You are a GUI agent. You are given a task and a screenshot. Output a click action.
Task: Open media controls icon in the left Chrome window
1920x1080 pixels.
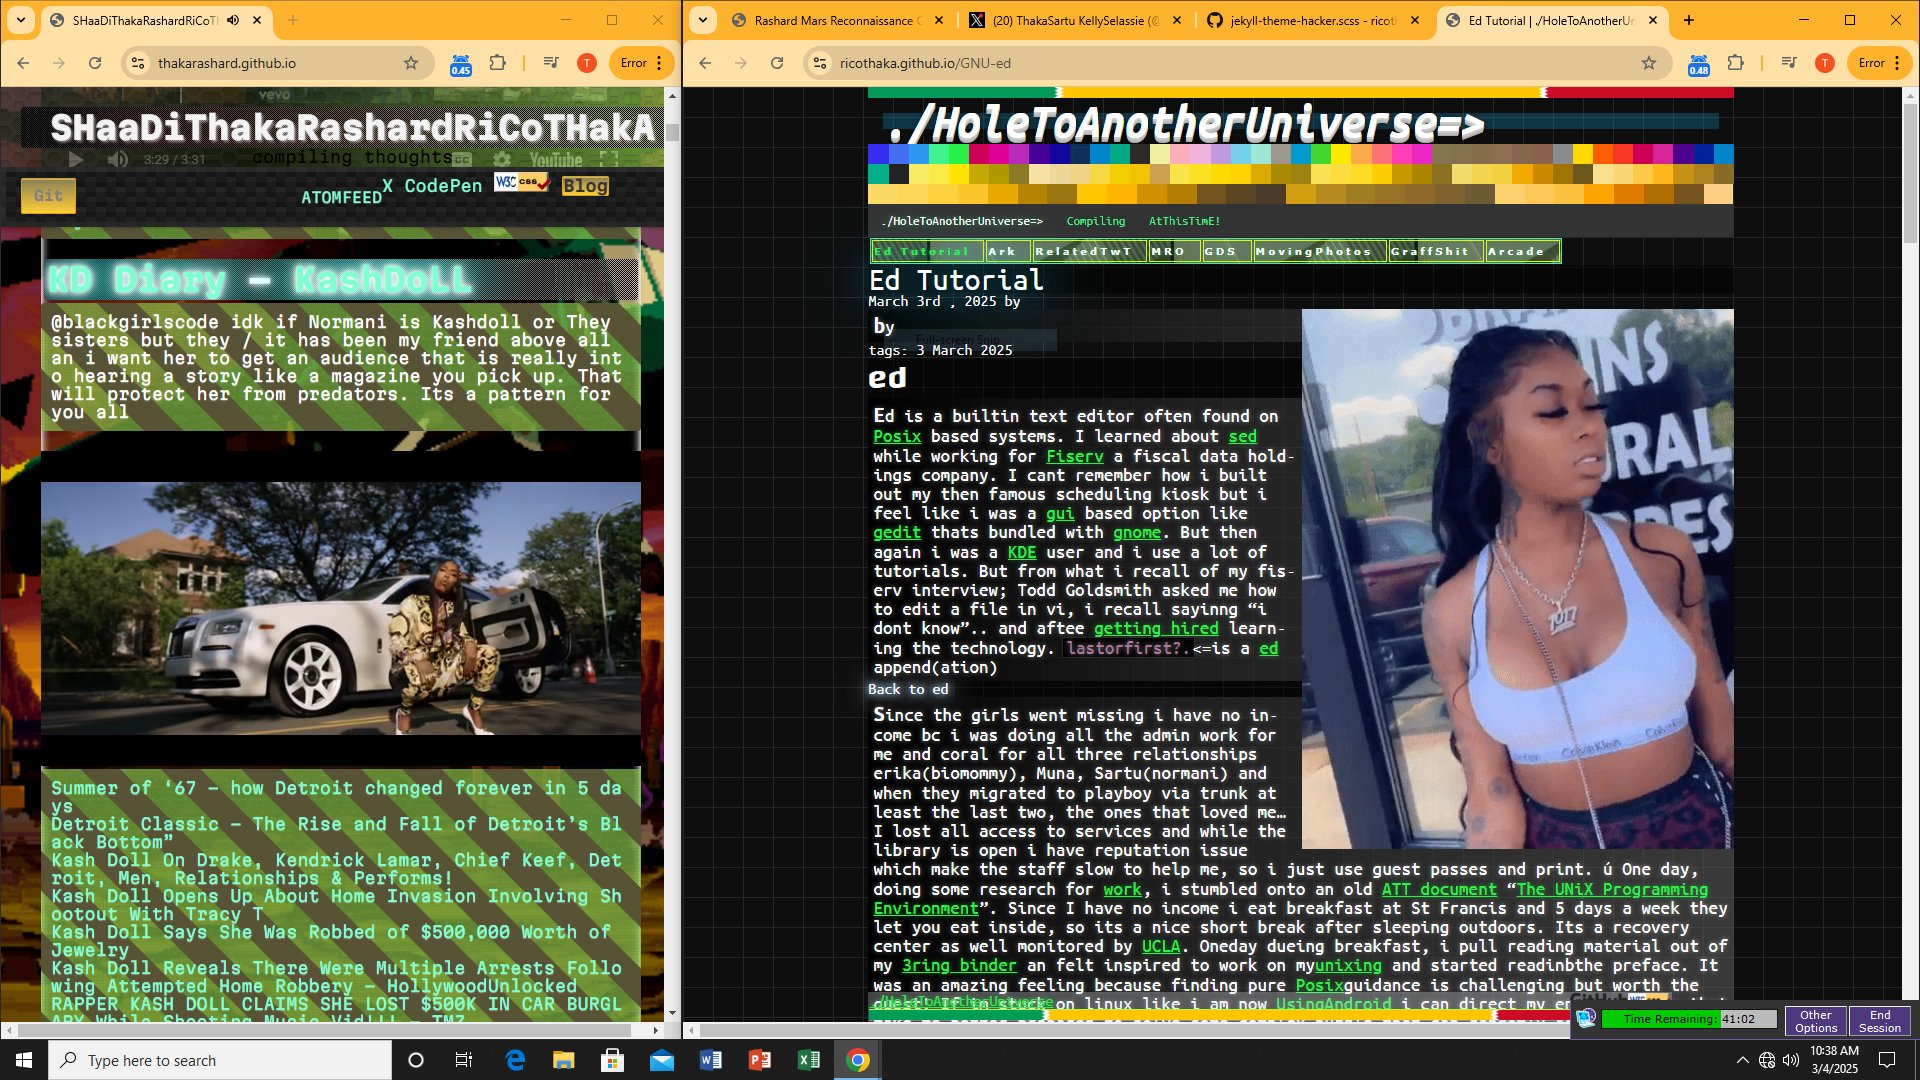point(551,63)
